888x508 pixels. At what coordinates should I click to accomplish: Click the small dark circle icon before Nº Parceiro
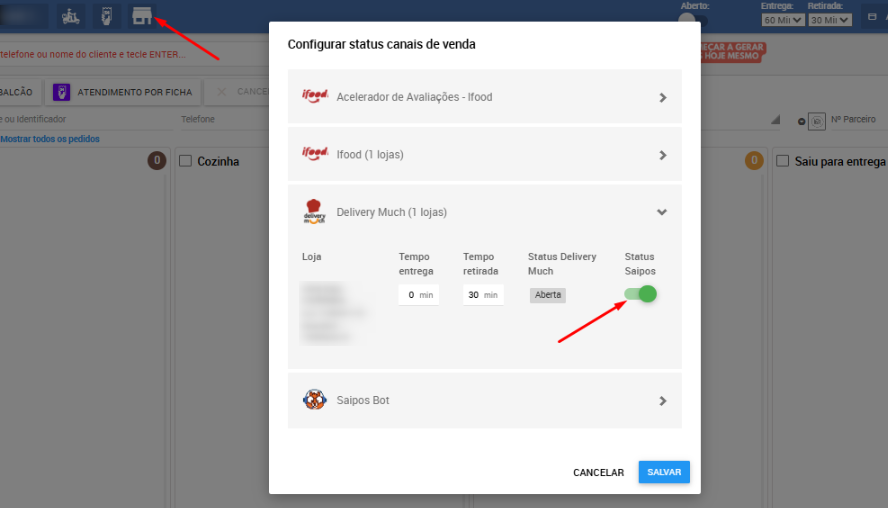pos(801,121)
